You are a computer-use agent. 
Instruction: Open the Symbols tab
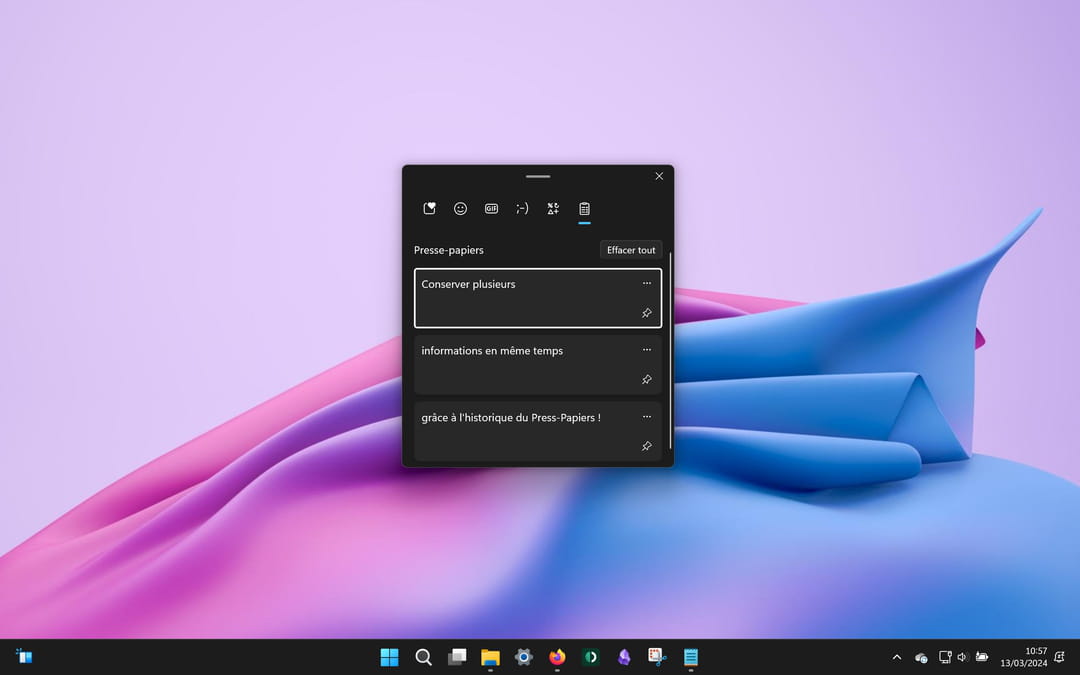pyautogui.click(x=553, y=209)
